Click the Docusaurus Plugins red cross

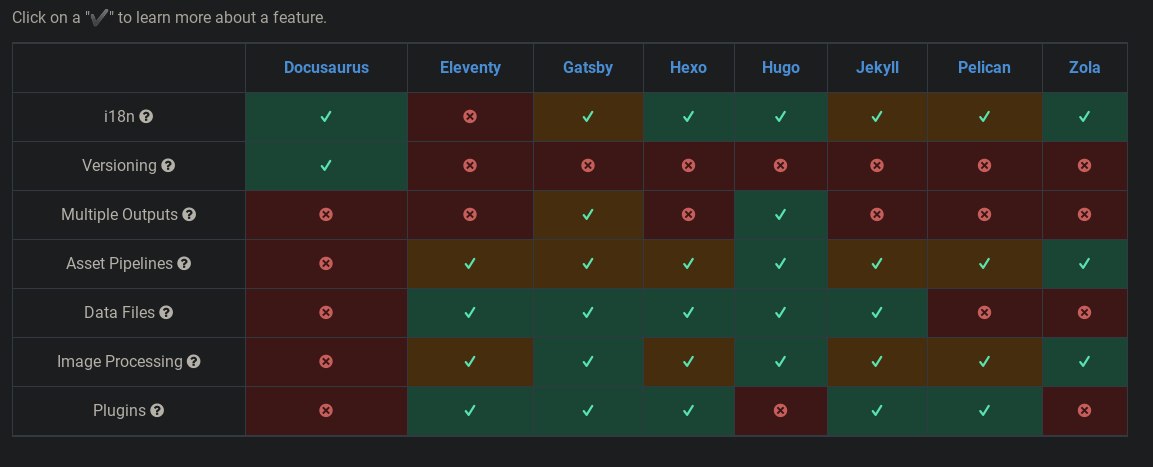[326, 410]
